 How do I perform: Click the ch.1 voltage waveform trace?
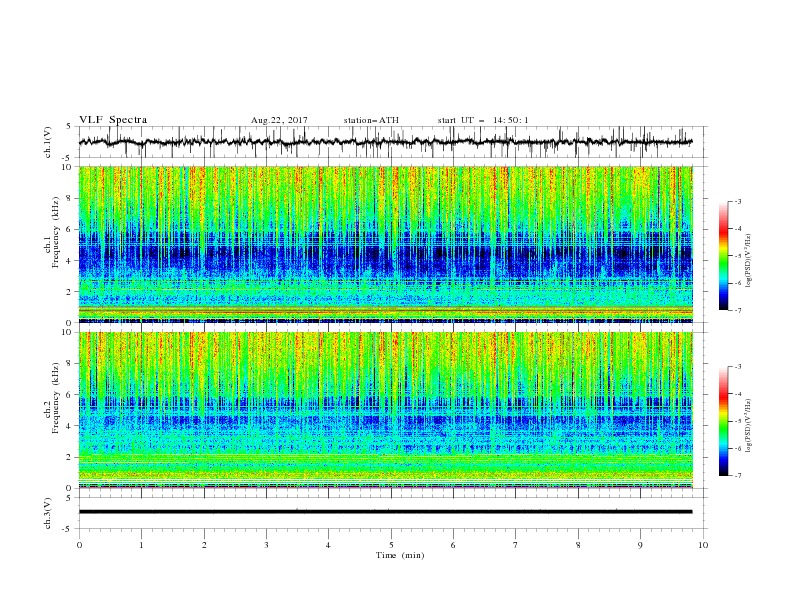click(x=385, y=142)
